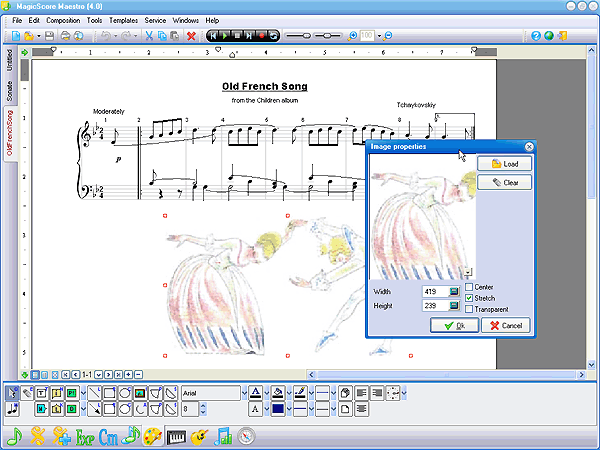This screenshot has width=600, height=450.
Task: Open the Tools menu
Action: [x=94, y=21]
